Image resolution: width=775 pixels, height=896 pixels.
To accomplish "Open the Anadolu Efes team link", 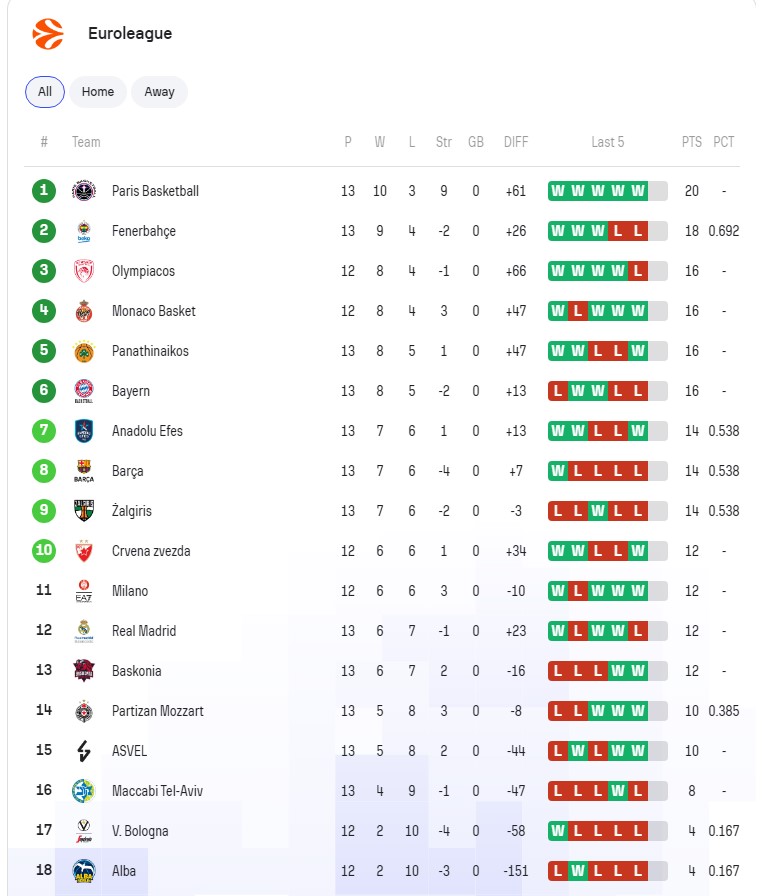I will pos(147,431).
